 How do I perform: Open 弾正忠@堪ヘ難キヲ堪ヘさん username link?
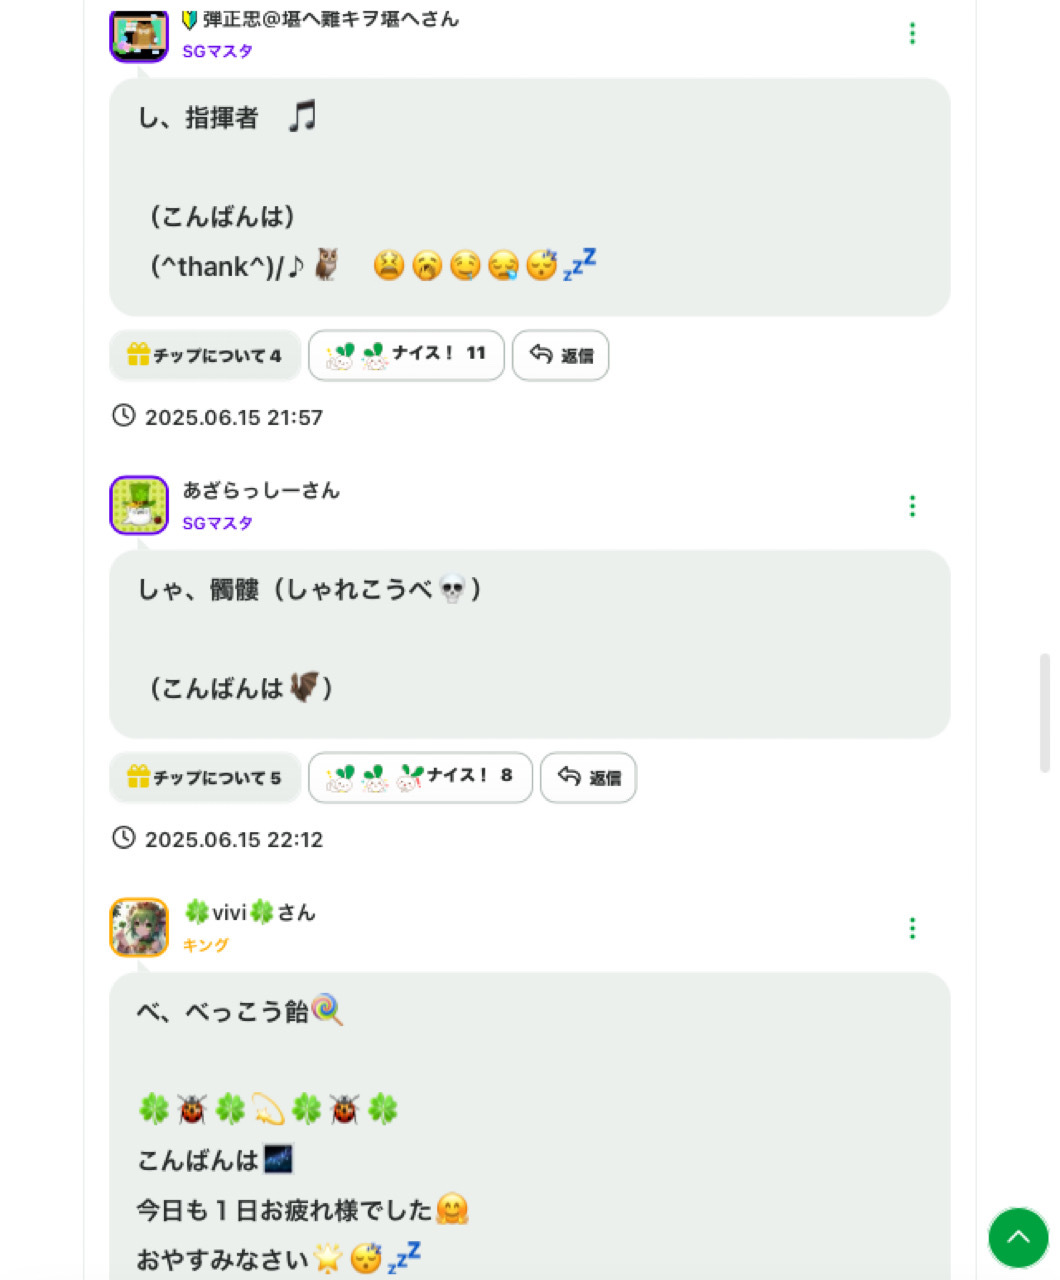[320, 19]
